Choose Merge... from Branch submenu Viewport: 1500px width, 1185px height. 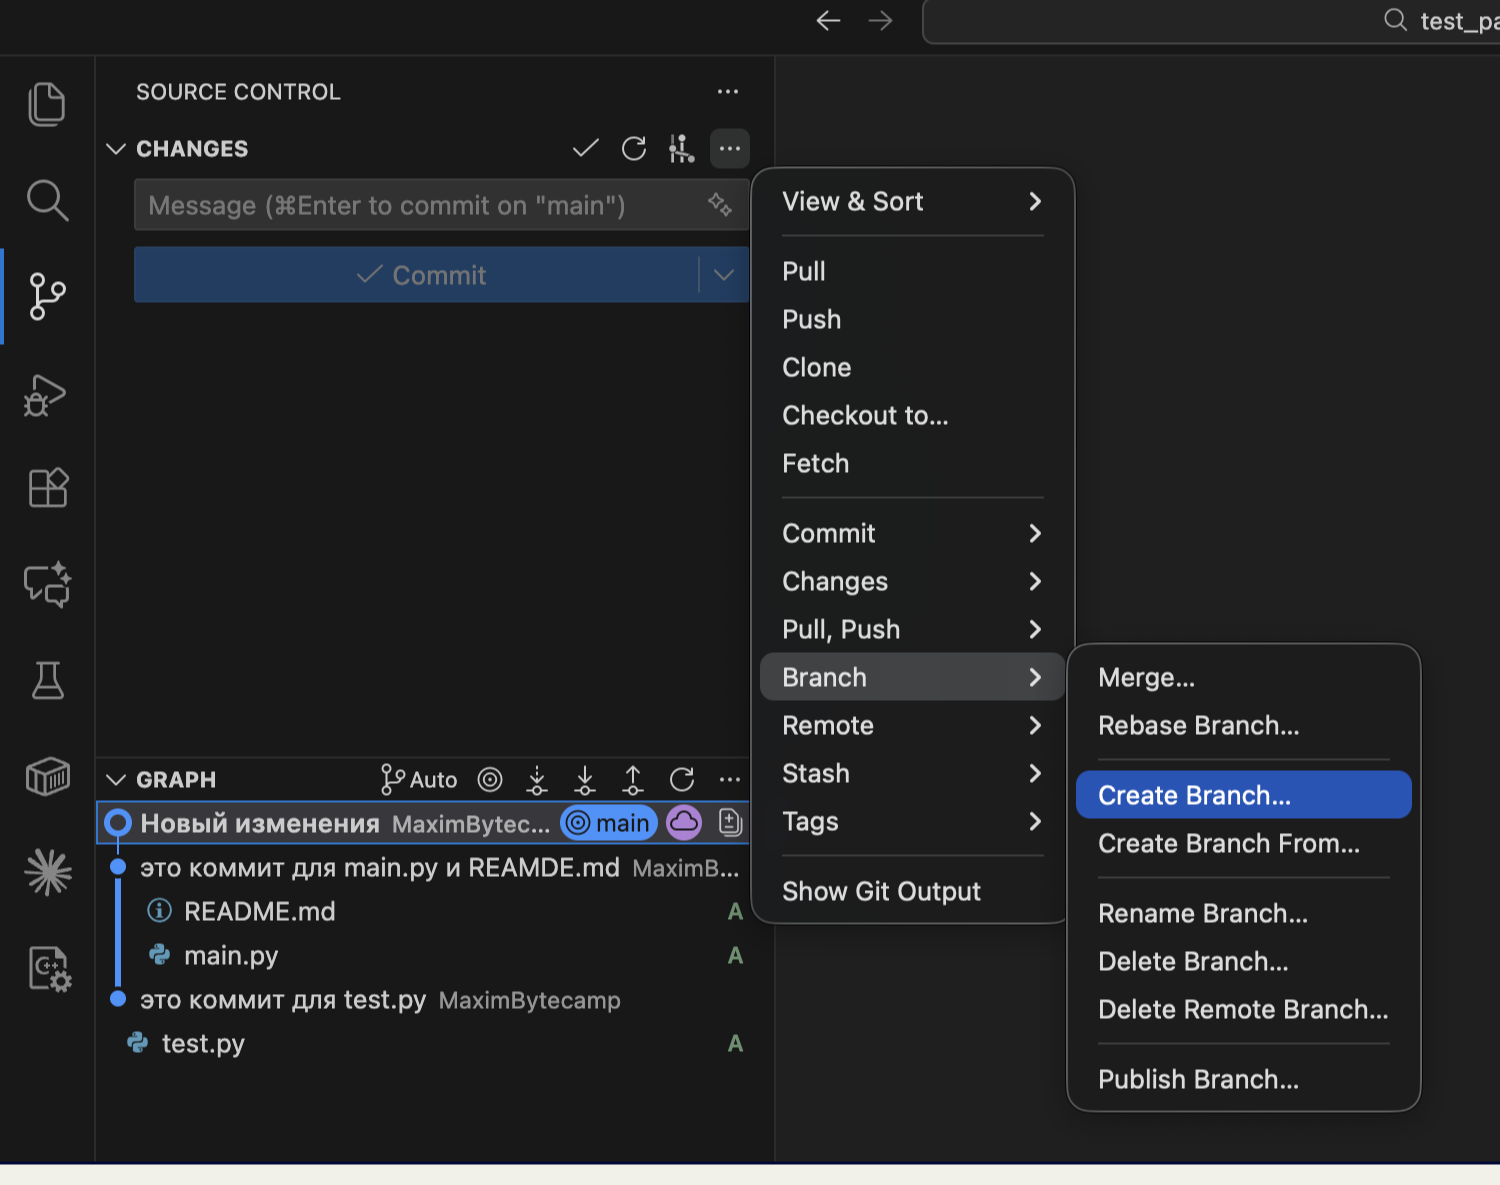coord(1243,678)
